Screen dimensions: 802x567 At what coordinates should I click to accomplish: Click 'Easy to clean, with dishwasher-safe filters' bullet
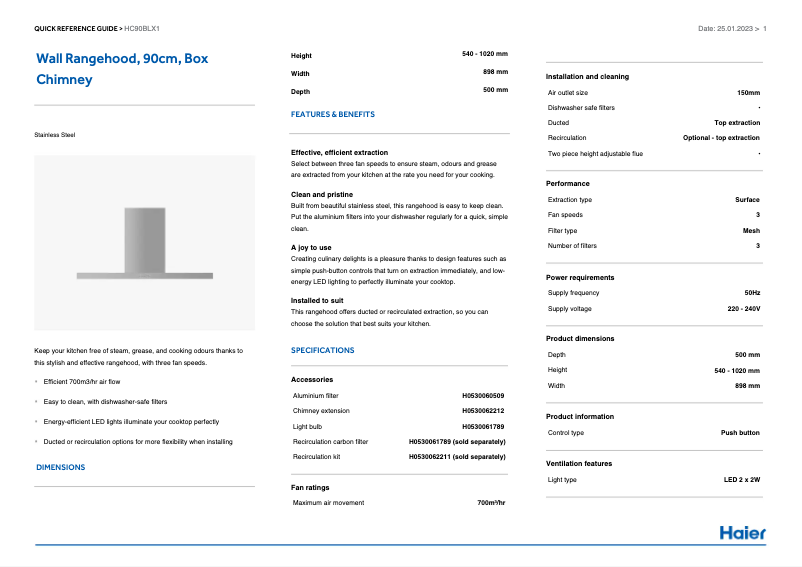tap(105, 401)
